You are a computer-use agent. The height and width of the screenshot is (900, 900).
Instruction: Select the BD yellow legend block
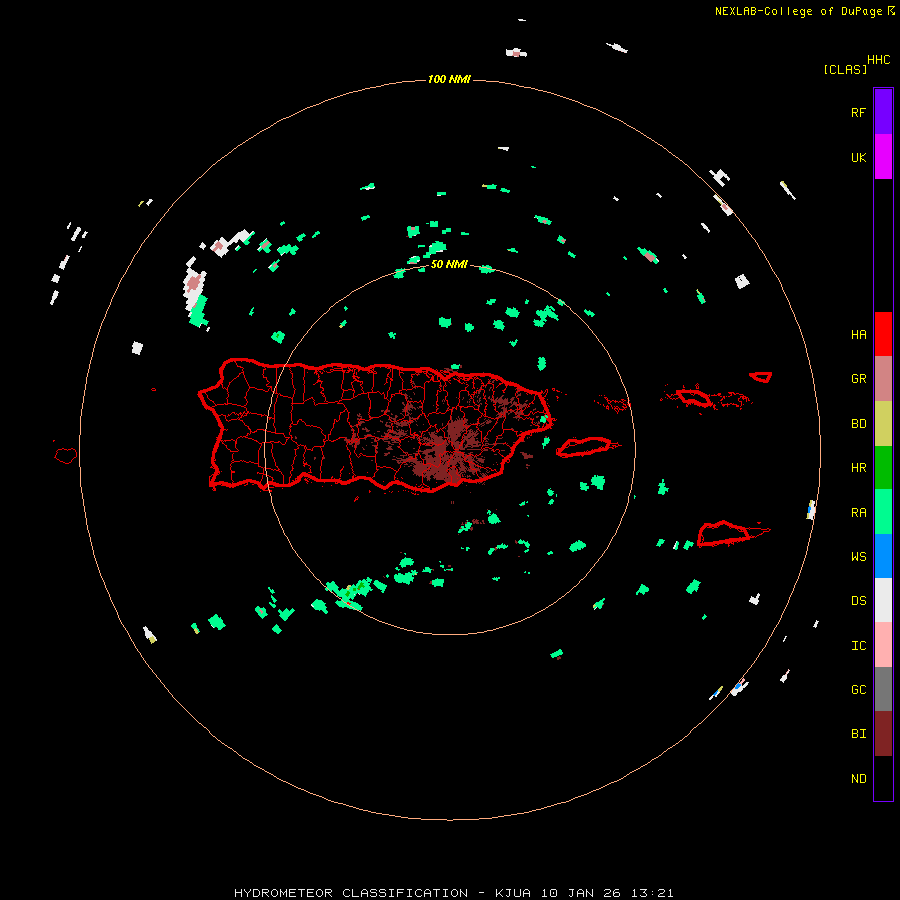click(x=883, y=424)
